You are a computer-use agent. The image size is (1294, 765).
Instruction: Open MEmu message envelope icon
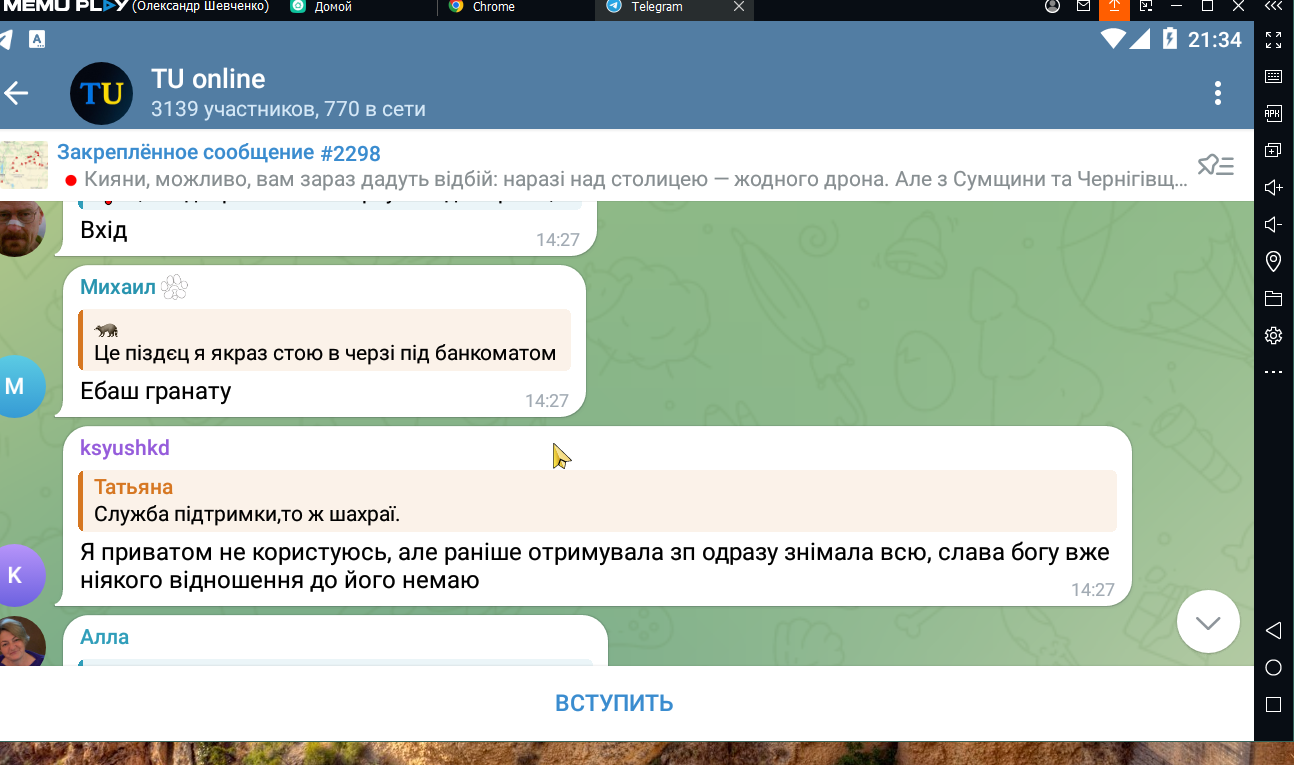(x=1083, y=6)
